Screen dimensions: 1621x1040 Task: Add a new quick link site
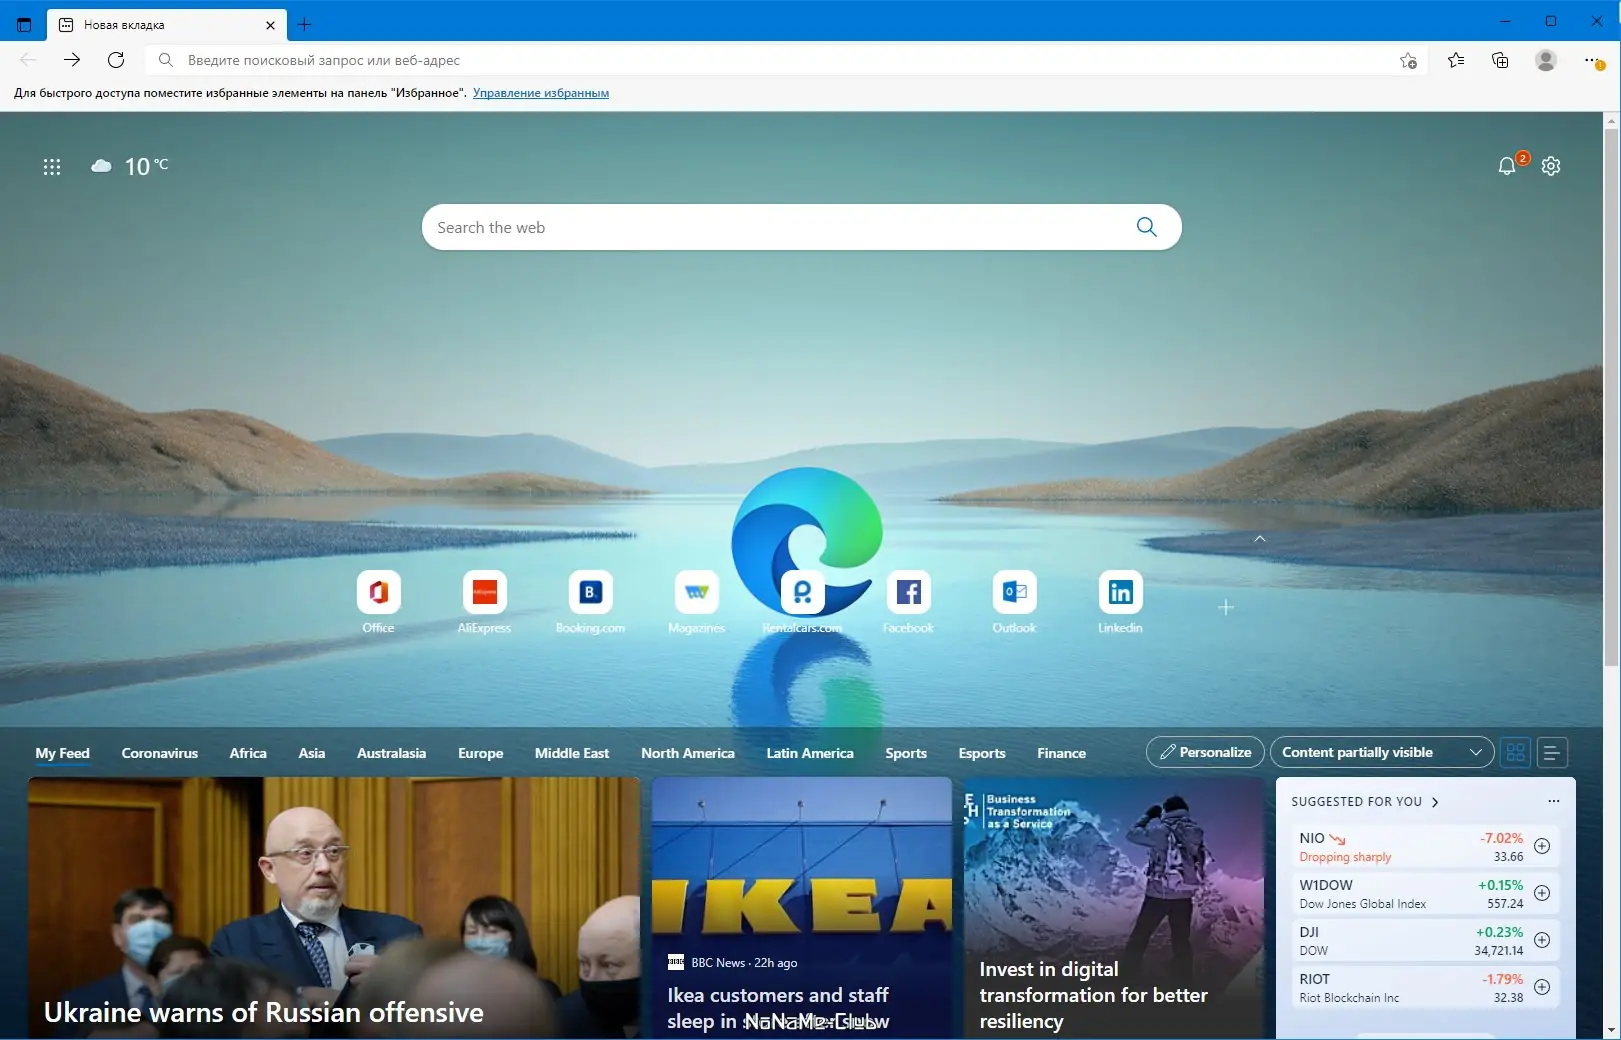(x=1226, y=607)
